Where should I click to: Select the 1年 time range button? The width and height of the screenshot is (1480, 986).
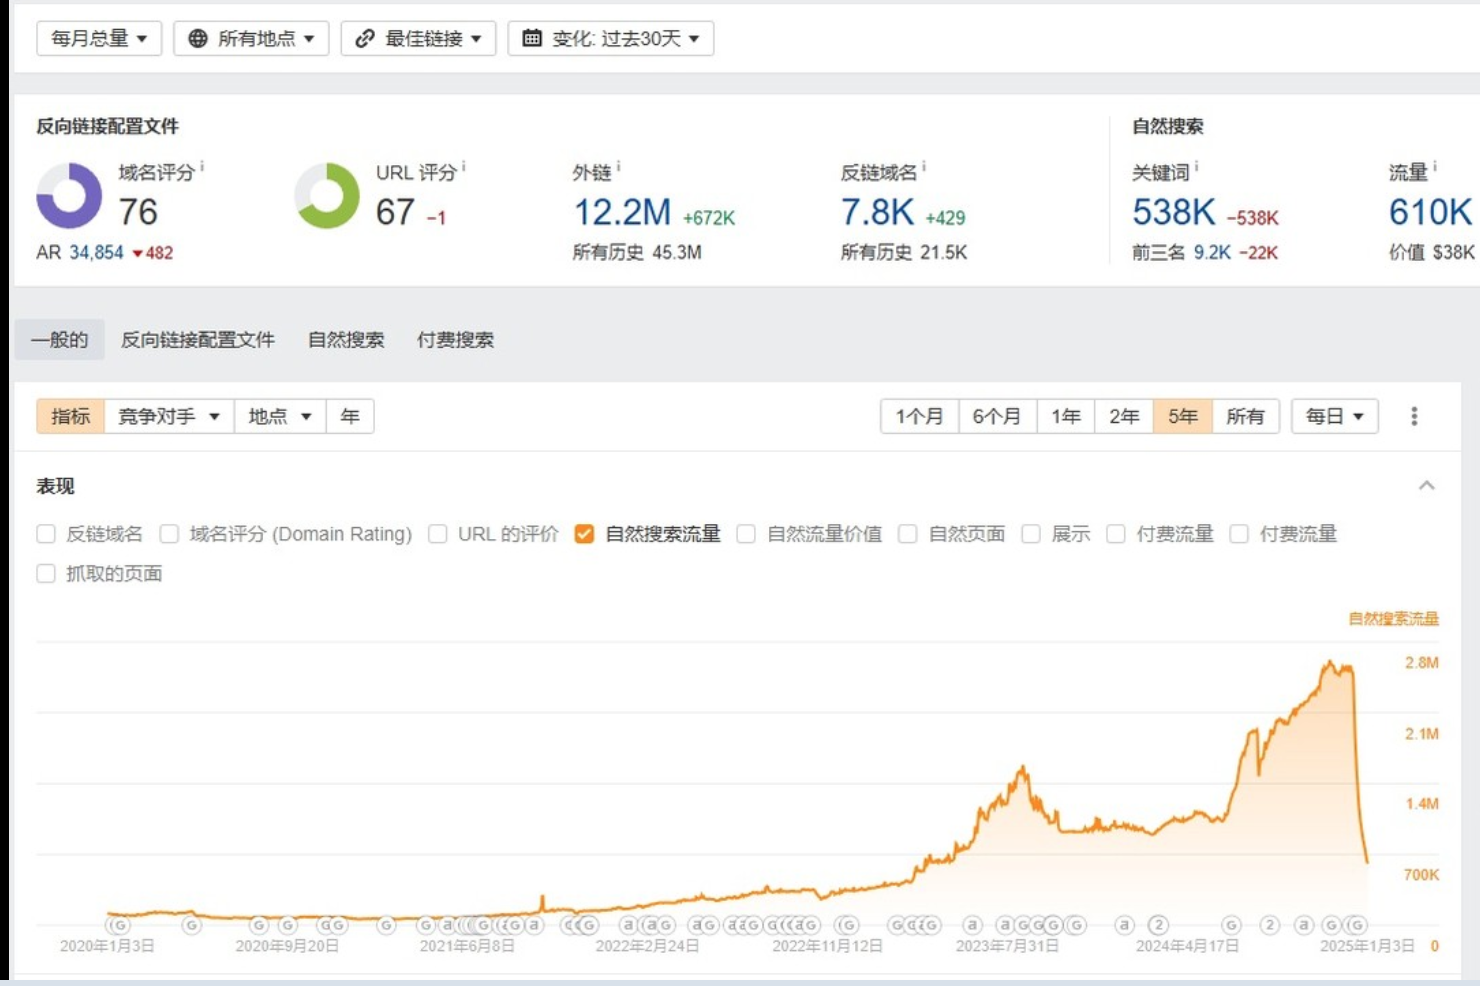click(x=1065, y=416)
